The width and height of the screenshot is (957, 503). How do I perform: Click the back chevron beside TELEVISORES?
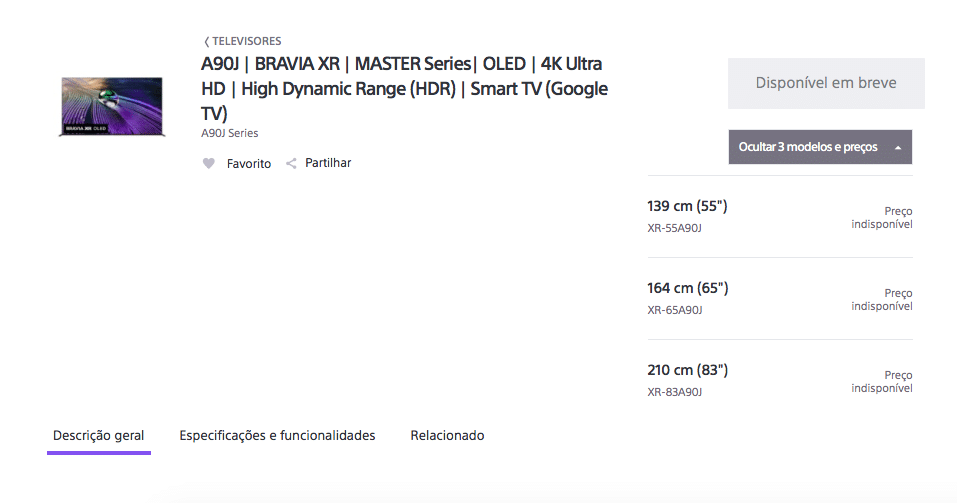point(206,42)
